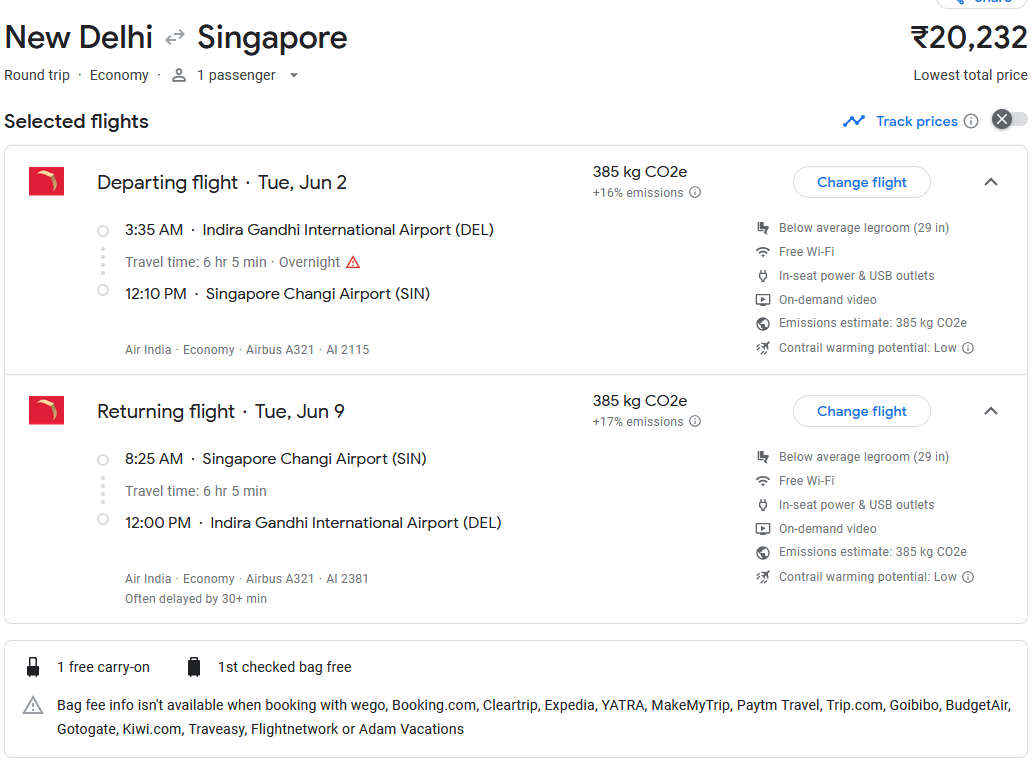
Task: Click the Track prices link
Action: tap(916, 121)
